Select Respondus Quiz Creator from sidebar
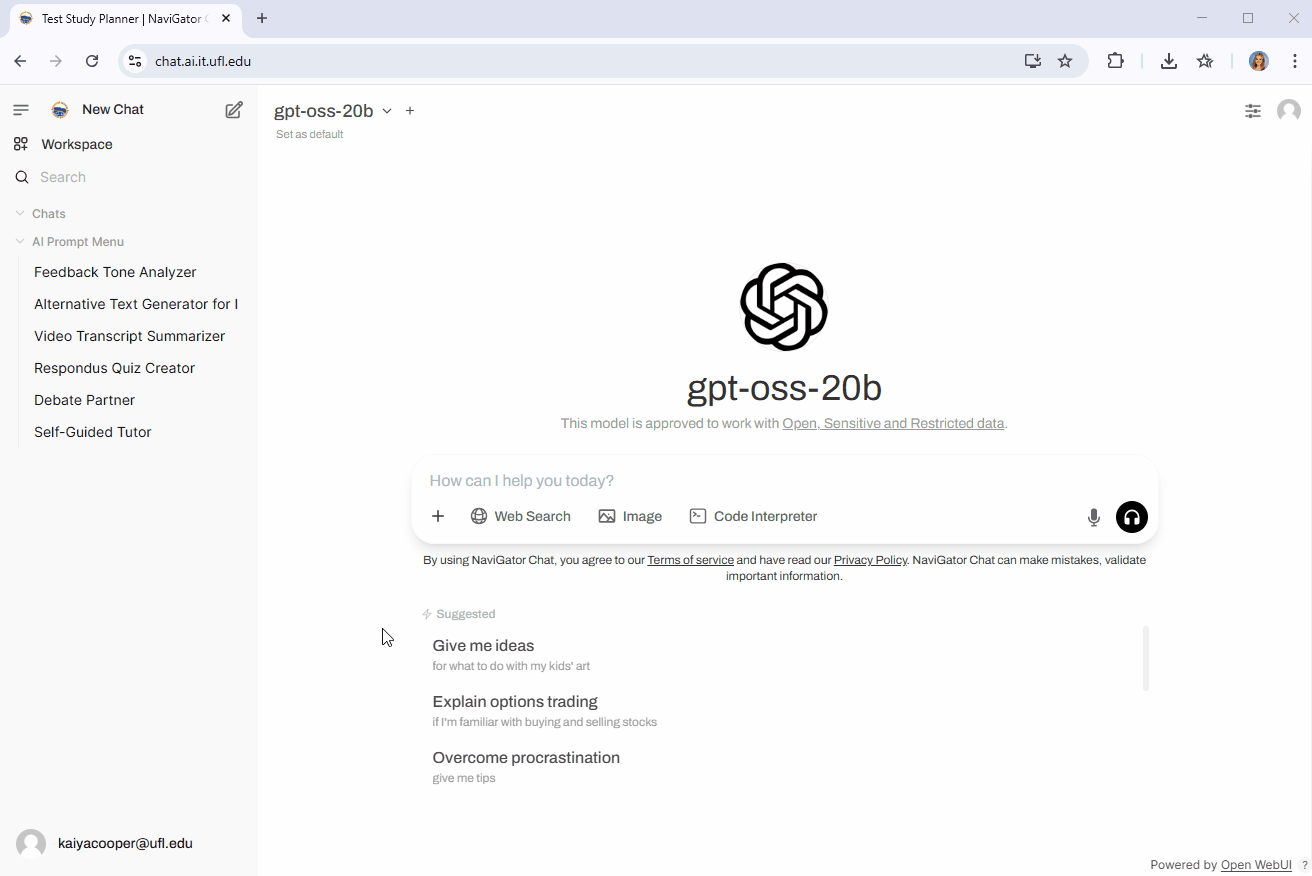This screenshot has width=1312, height=876. coord(114,368)
